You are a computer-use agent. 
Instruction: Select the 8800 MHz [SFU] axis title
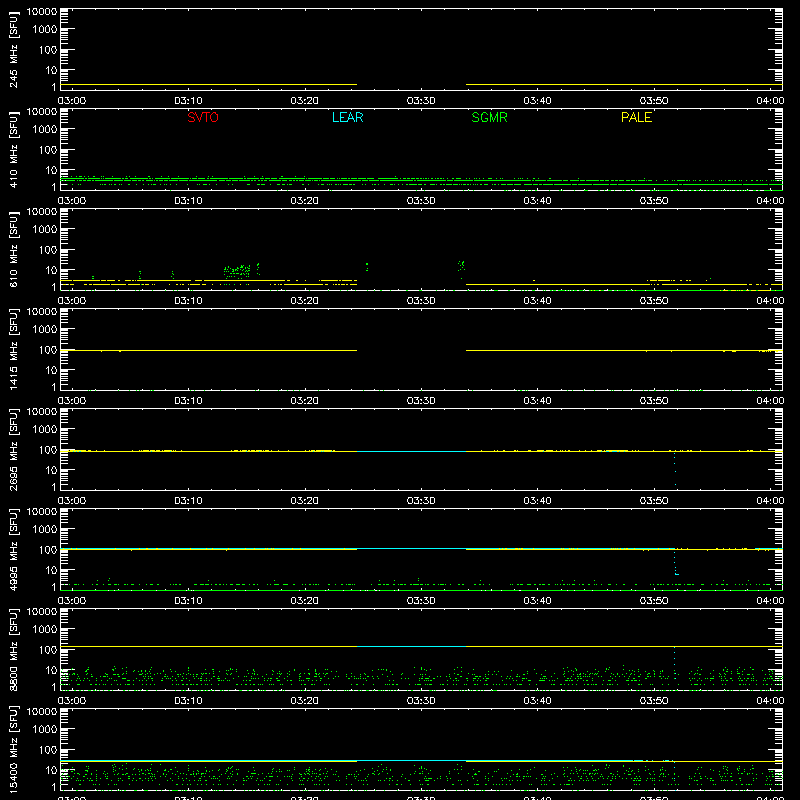click(x=13, y=649)
